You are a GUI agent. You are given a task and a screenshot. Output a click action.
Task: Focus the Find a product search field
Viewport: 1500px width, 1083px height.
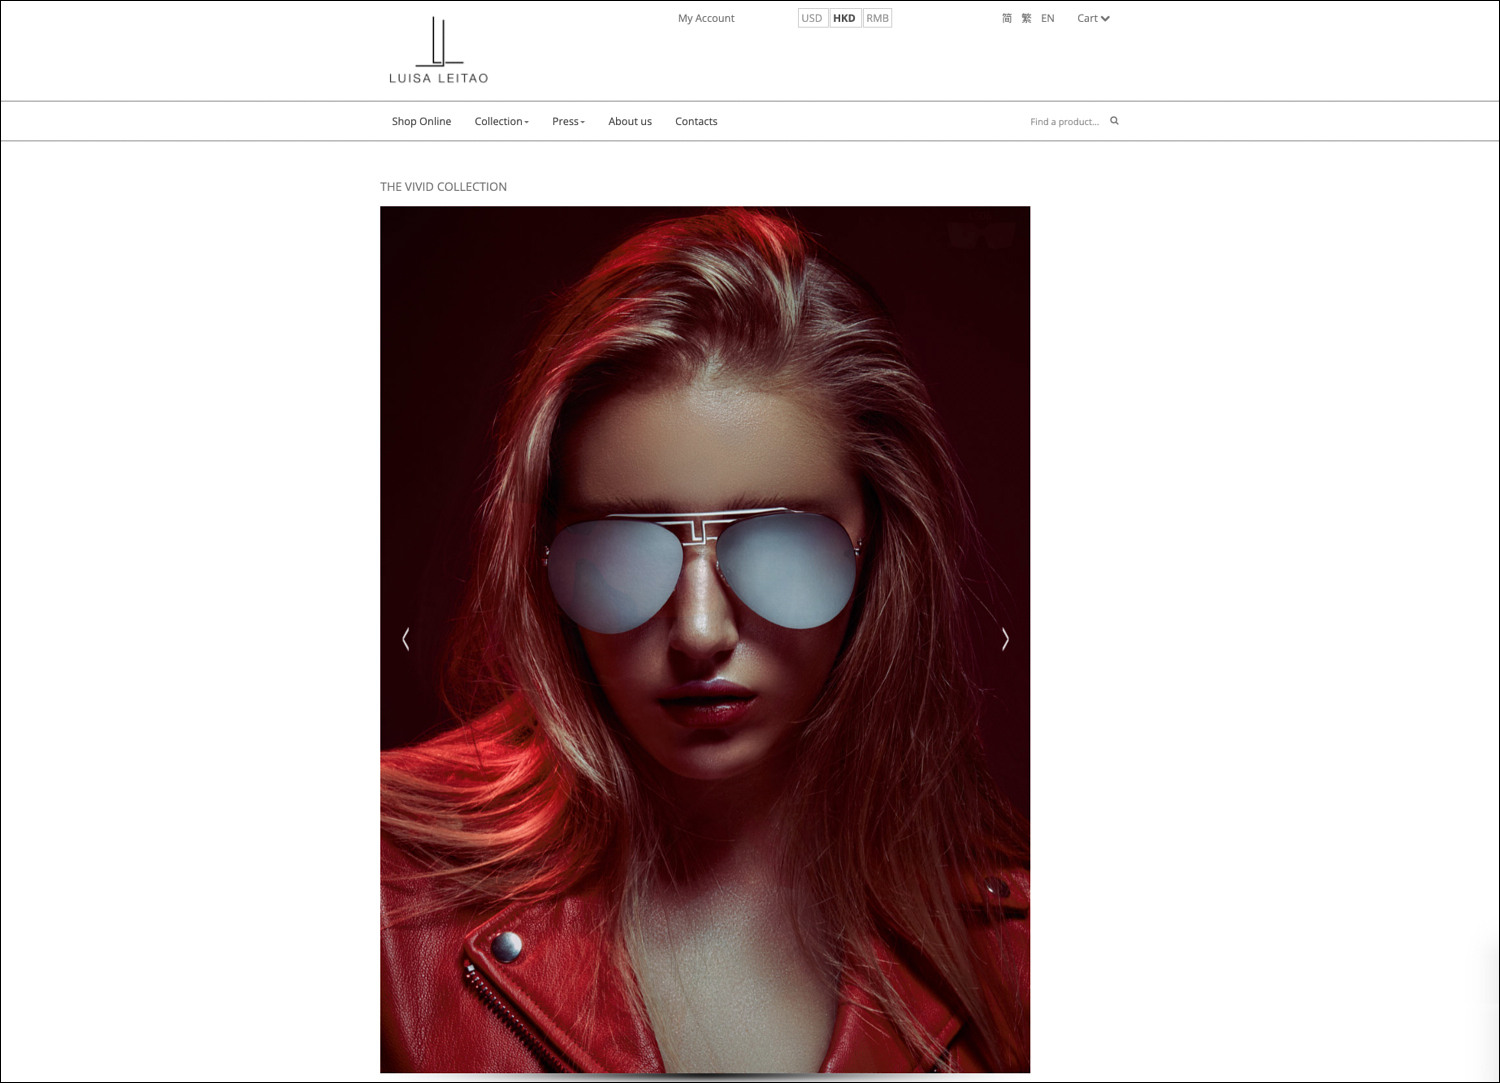tap(1064, 121)
